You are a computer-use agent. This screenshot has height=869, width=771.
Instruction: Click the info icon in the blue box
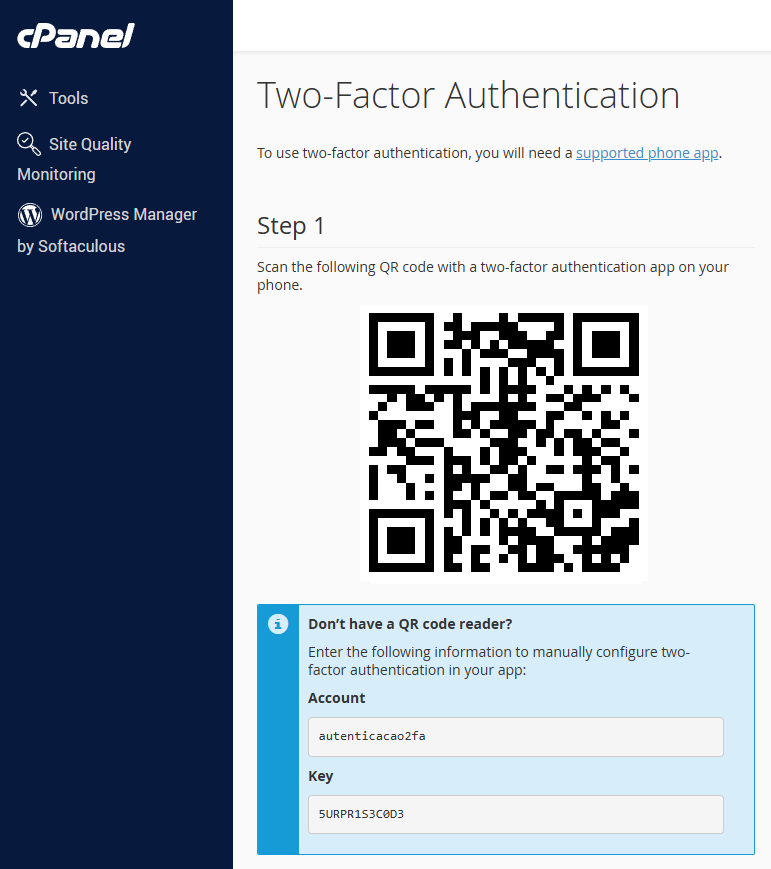[278, 624]
